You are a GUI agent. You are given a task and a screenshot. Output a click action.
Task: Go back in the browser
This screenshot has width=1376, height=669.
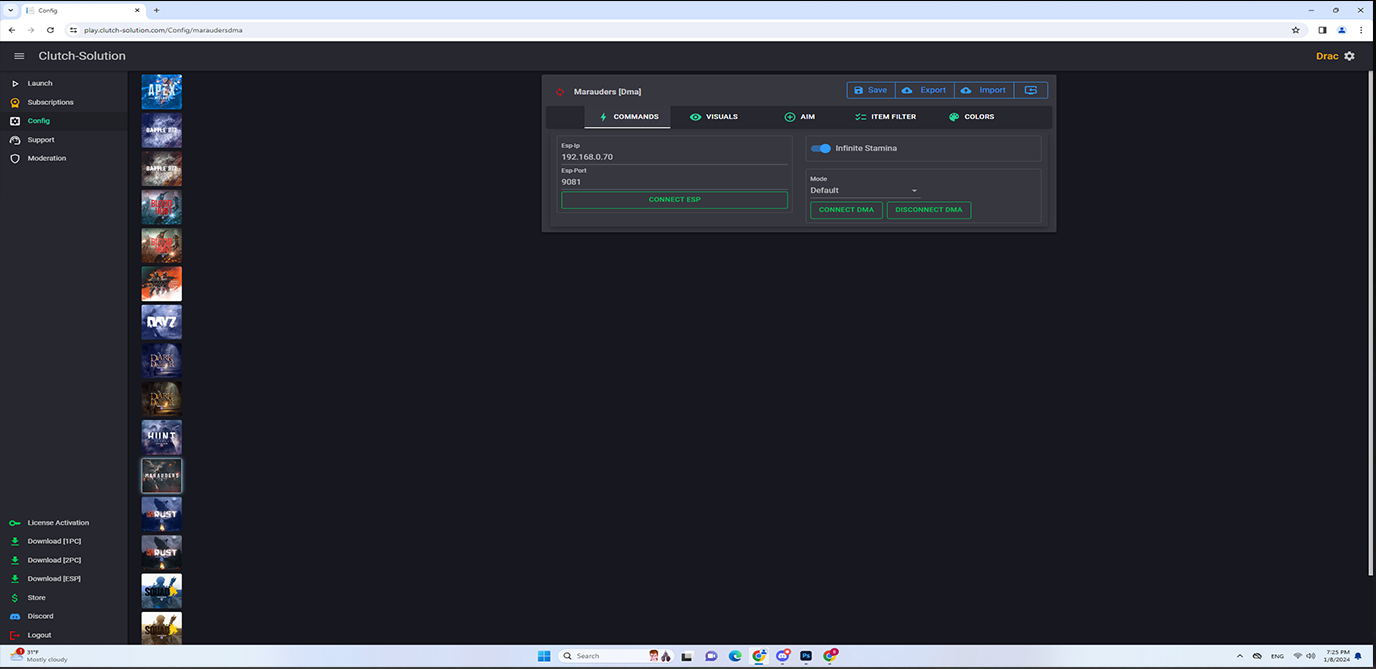point(12,30)
